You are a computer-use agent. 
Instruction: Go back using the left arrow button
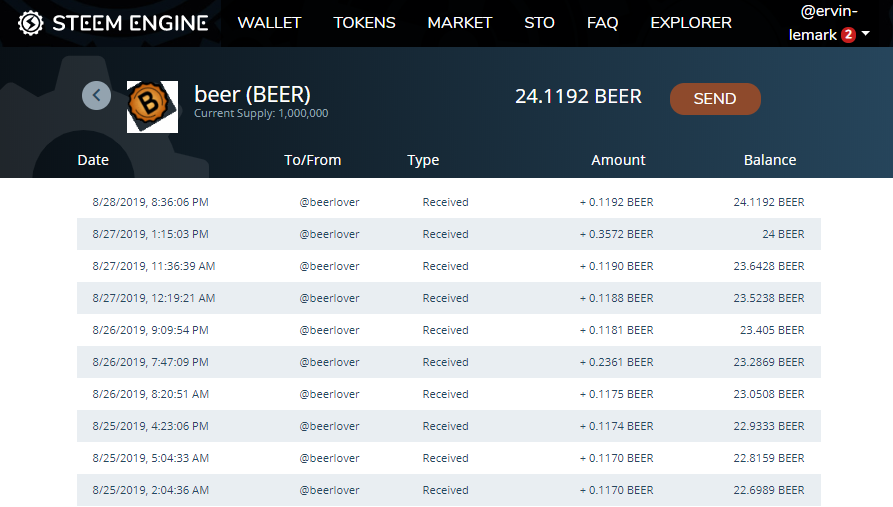(x=96, y=95)
